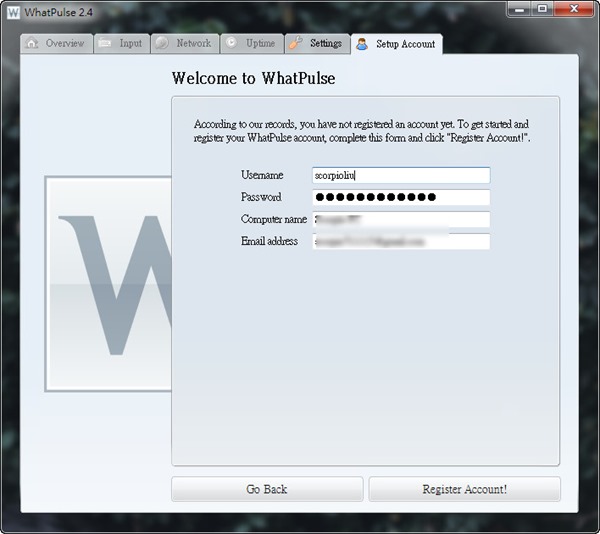This screenshot has height=534, width=600.
Task: Click the Username label
Action: [262, 175]
